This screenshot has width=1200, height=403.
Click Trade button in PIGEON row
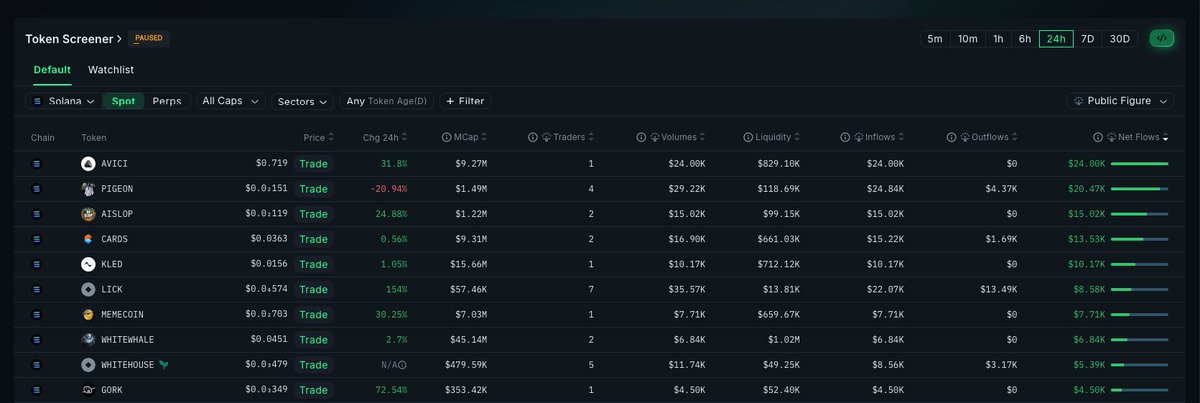(x=313, y=188)
